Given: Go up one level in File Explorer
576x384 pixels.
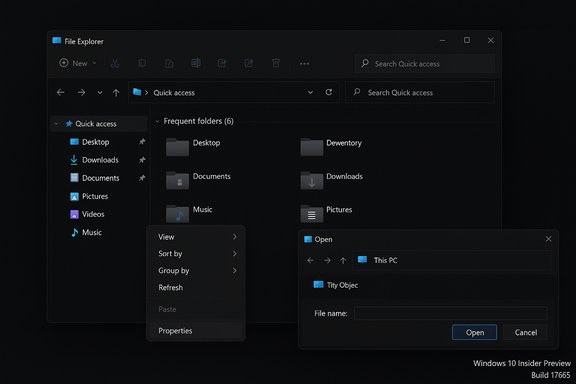Looking at the screenshot, I should [116, 93].
